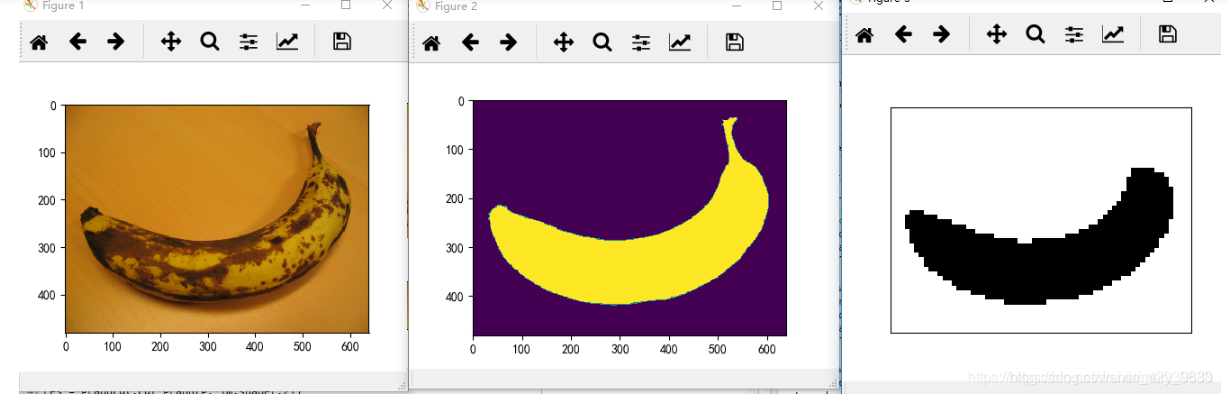Open Configure subplots in Figure 1 toolbar
Viewport: 1228px width, 407px height.
[249, 42]
